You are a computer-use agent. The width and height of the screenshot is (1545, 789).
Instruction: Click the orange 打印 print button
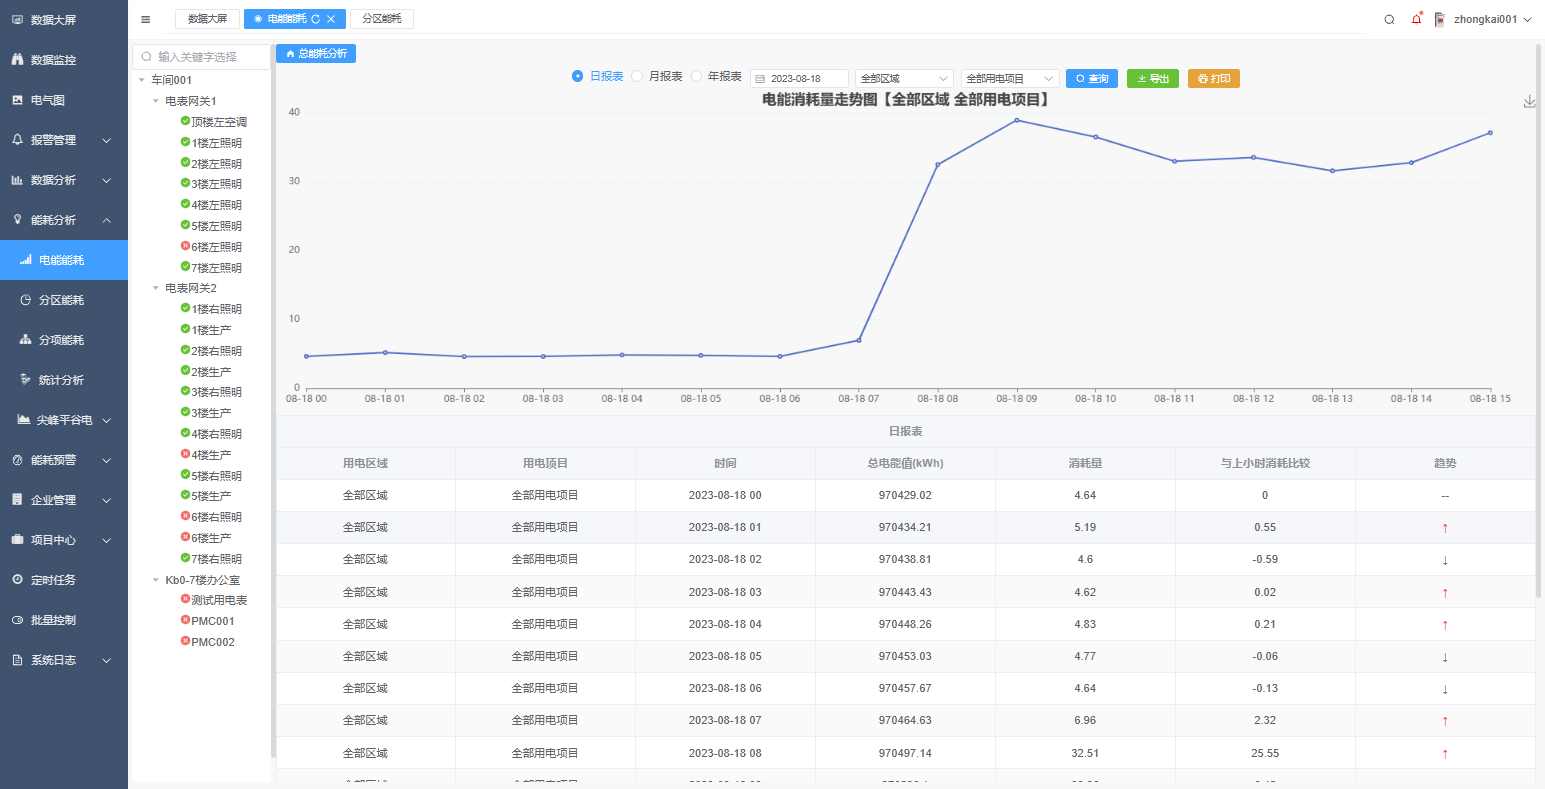point(1214,78)
